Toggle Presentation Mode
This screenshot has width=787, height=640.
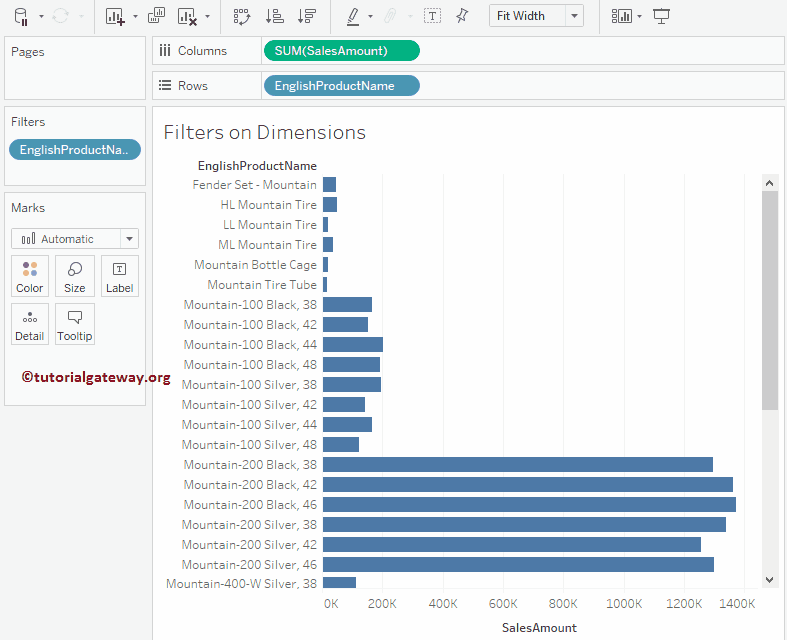pos(661,16)
